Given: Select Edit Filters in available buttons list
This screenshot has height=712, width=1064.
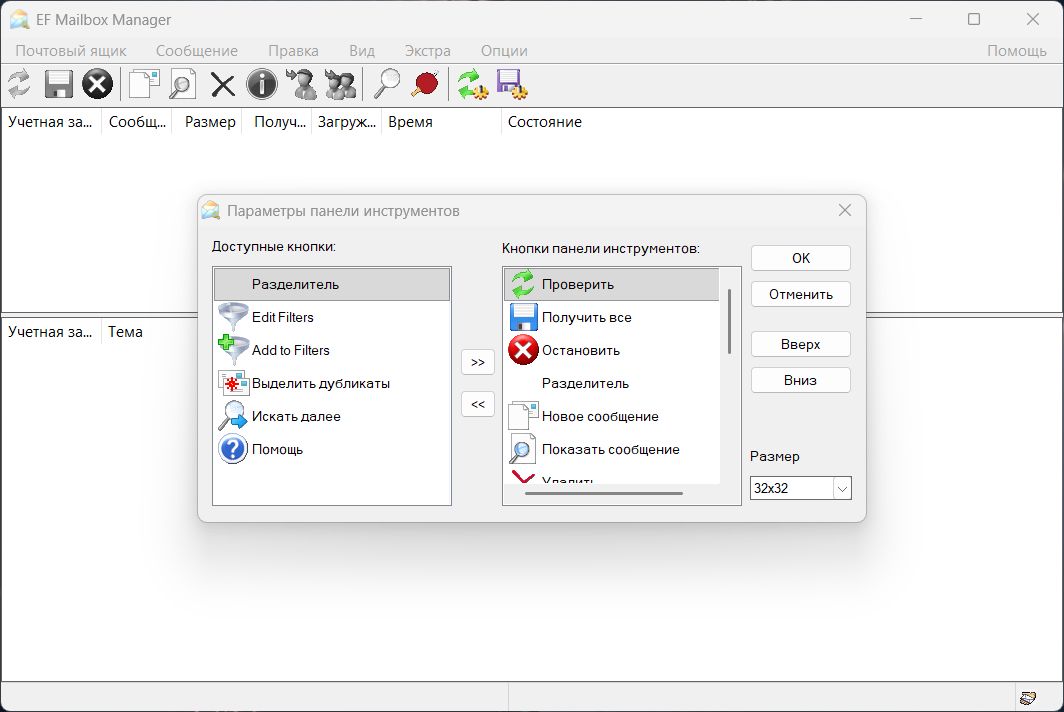Looking at the screenshot, I should [282, 317].
